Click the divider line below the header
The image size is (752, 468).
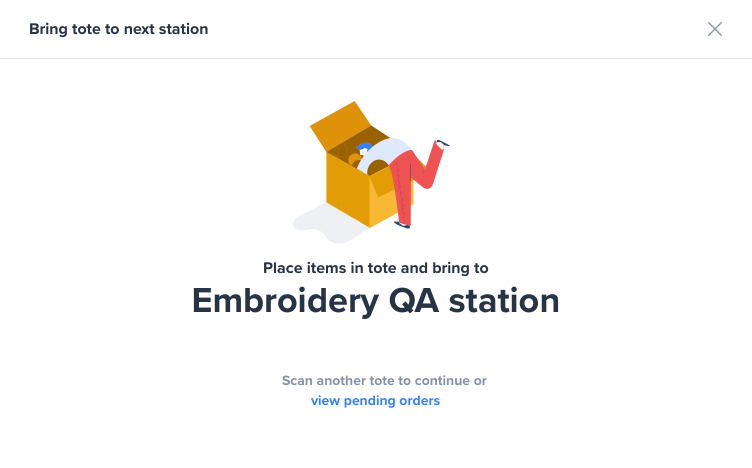(x=376, y=58)
